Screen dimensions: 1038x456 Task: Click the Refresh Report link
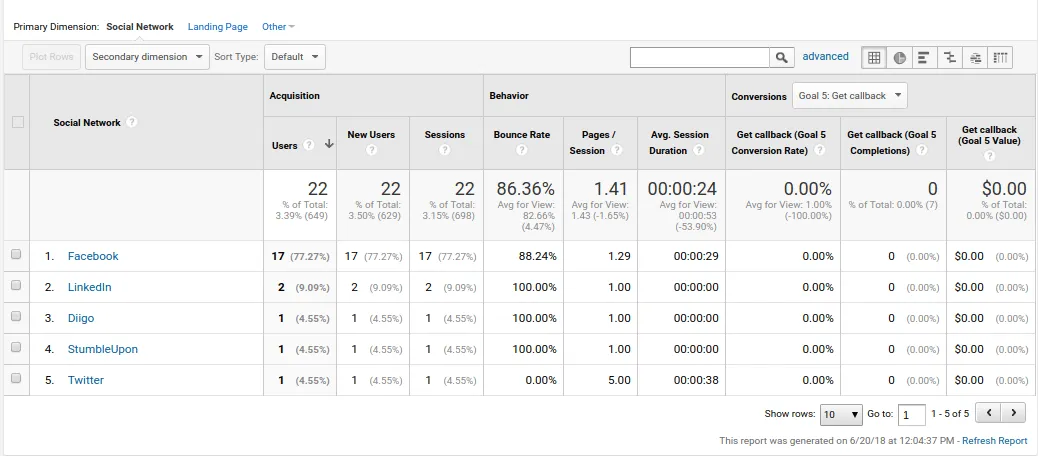click(994, 441)
